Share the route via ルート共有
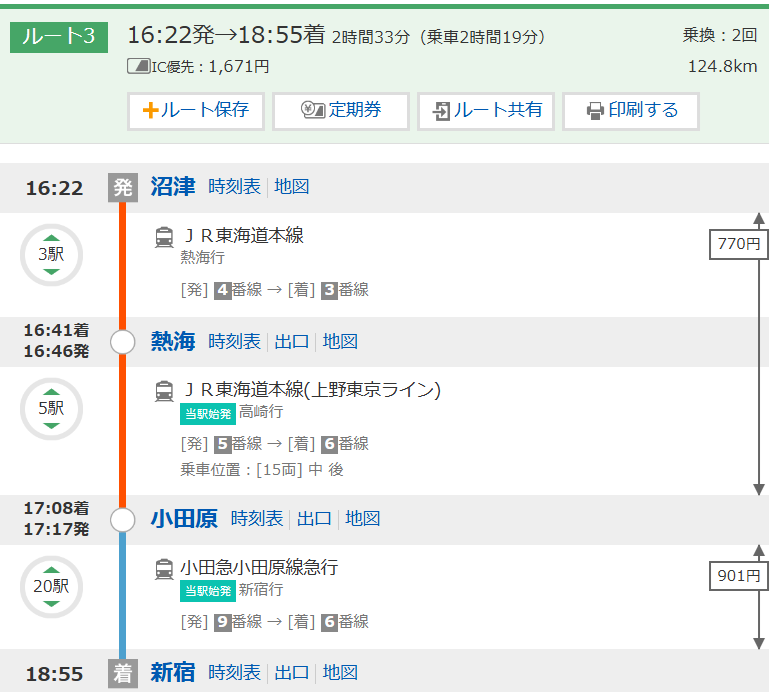The height and width of the screenshot is (692, 777). click(486, 111)
